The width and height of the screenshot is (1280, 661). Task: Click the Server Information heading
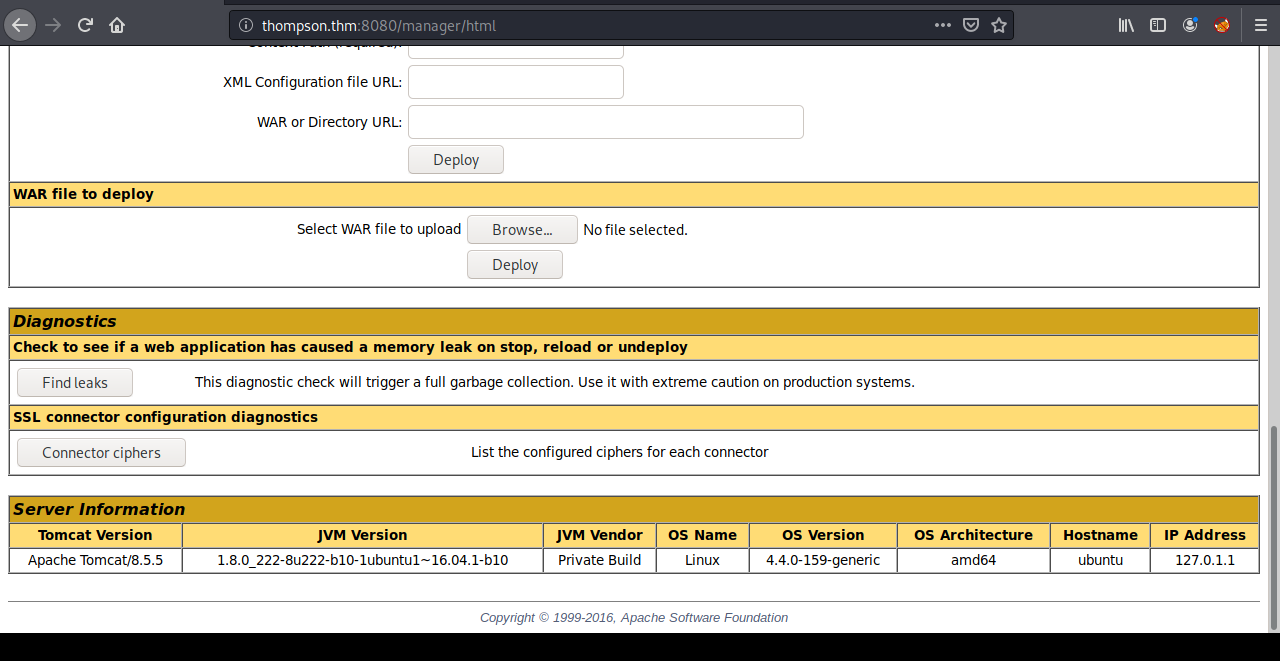(x=99, y=509)
